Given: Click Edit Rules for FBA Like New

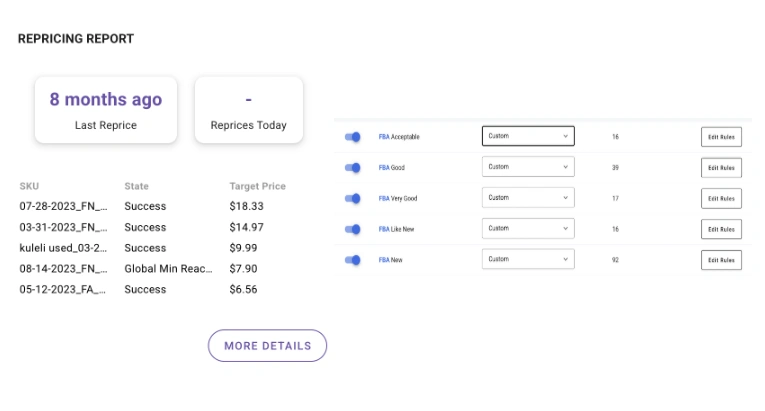Looking at the screenshot, I should click(721, 229).
